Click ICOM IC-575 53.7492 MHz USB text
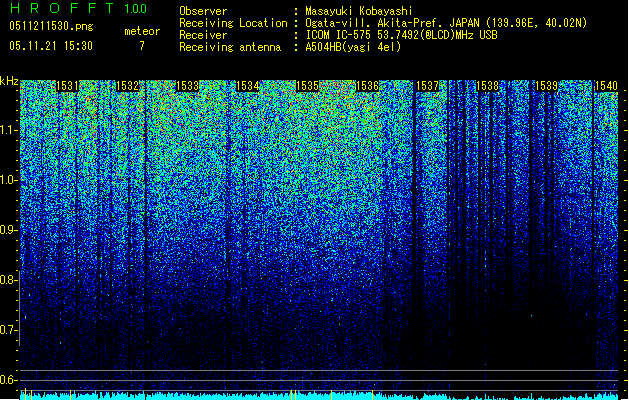Viewport: 629px width, 400px height. [x=402, y=35]
